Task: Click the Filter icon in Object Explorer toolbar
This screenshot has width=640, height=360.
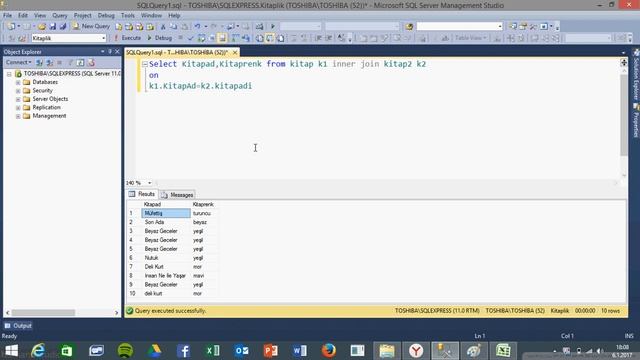Action: 70,62
